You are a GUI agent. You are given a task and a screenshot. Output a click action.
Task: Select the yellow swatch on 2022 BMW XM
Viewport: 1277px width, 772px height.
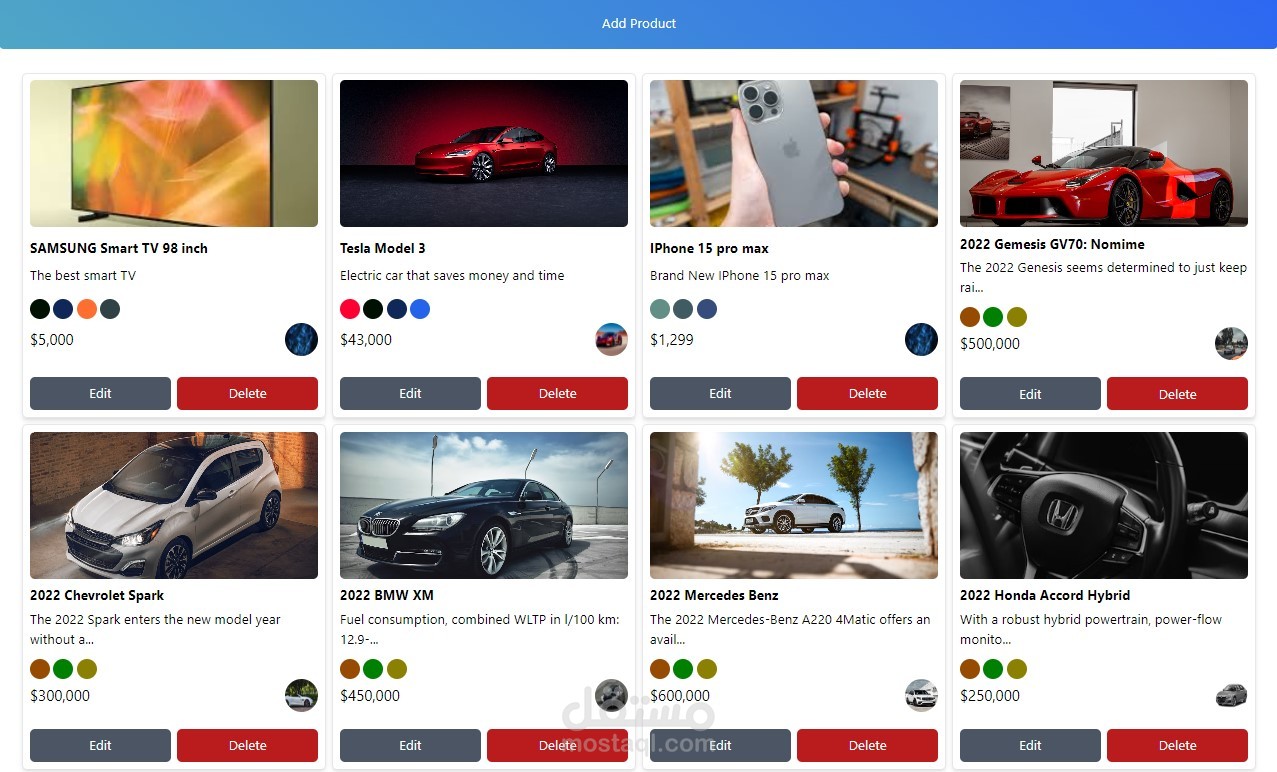click(x=397, y=668)
